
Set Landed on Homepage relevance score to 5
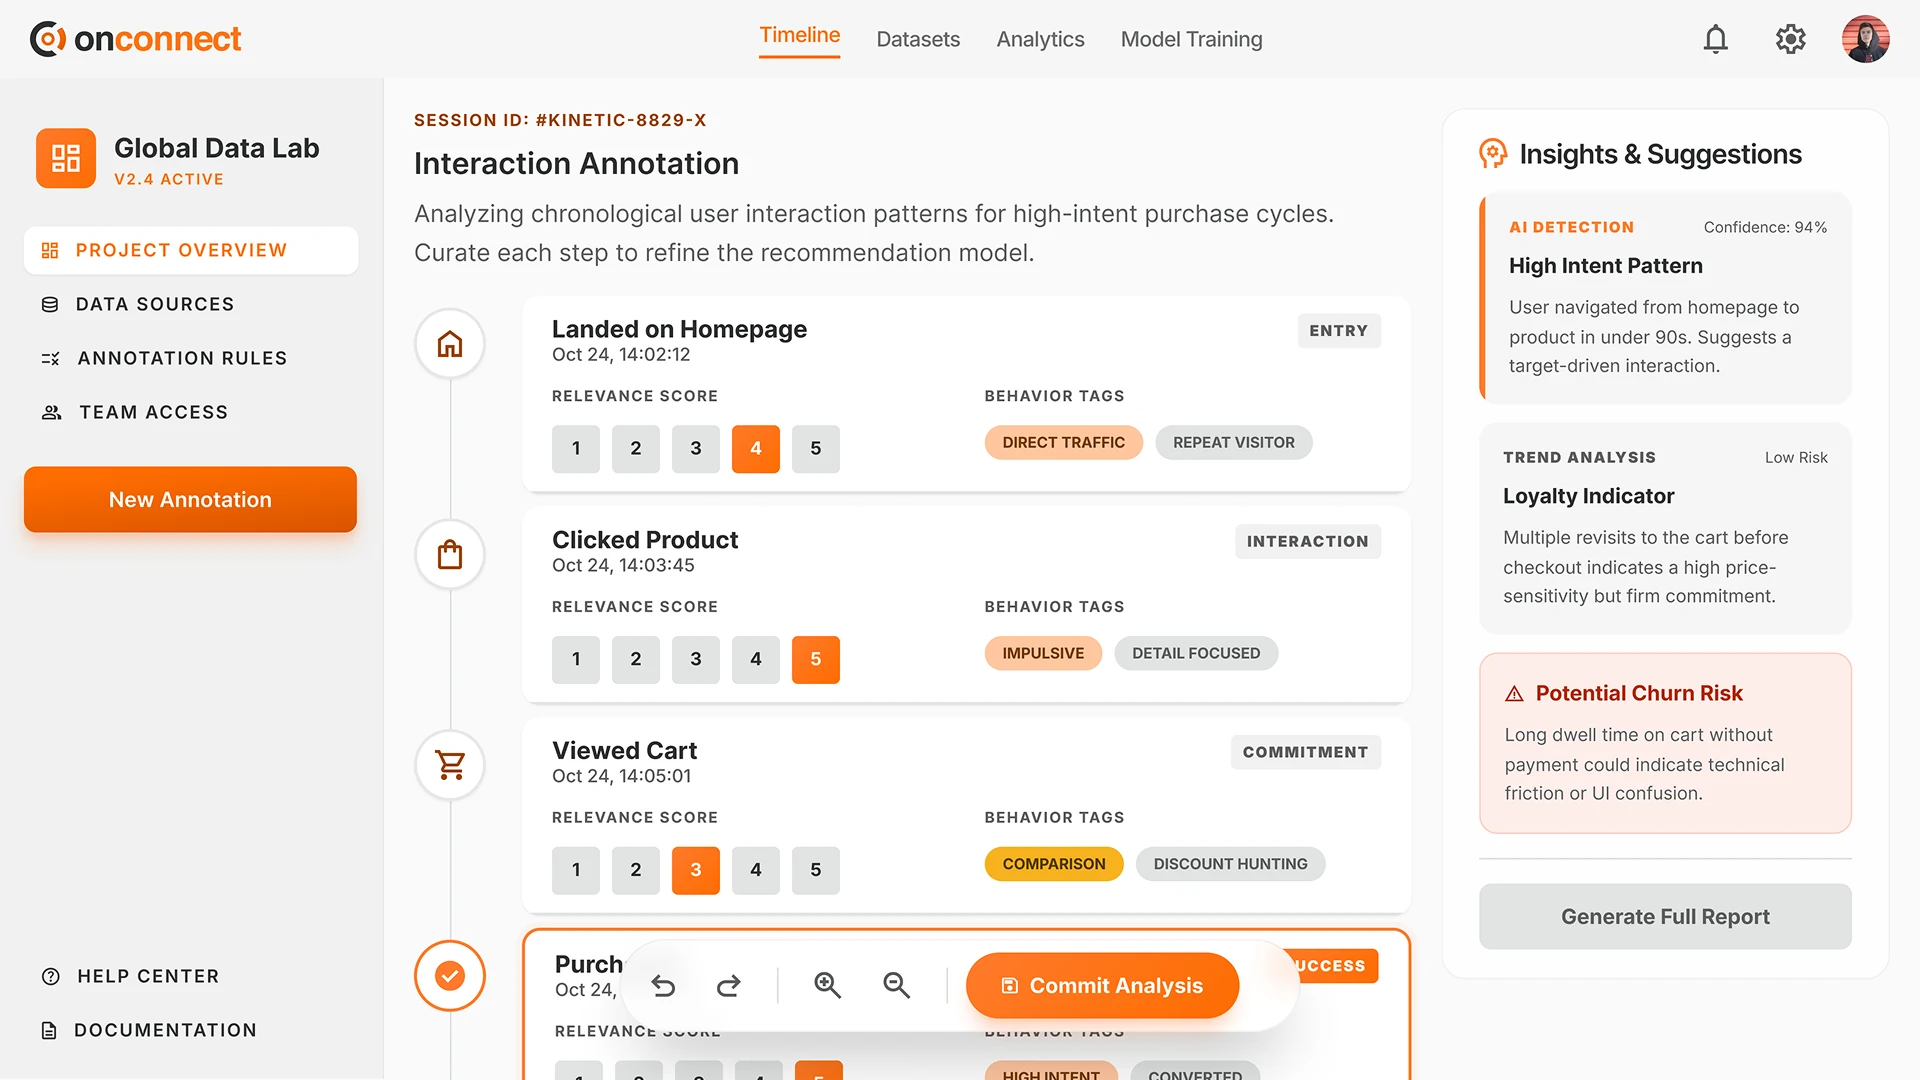(815, 449)
